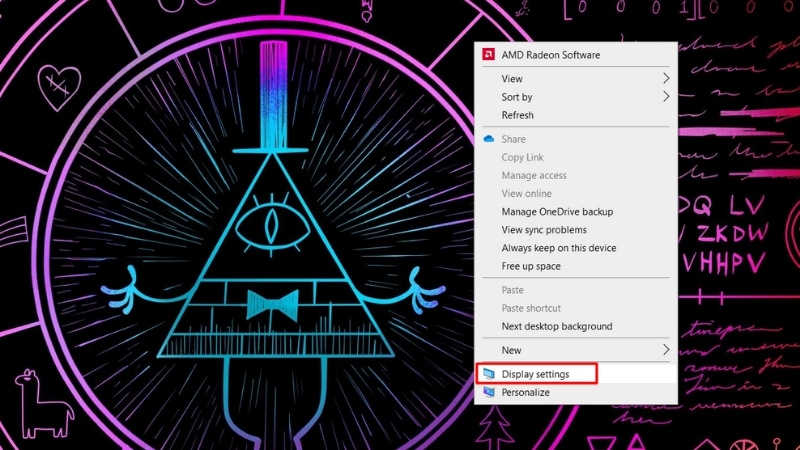800x450 pixels.
Task: Click the AMD Radeon Software red icon
Action: (488, 54)
